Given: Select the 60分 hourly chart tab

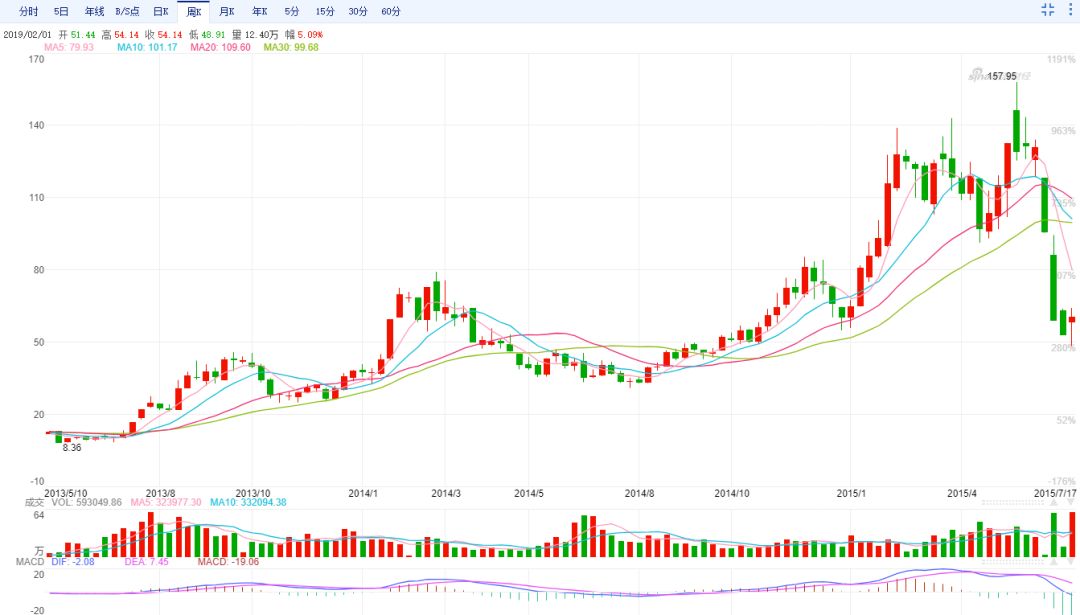Looking at the screenshot, I should pos(390,12).
